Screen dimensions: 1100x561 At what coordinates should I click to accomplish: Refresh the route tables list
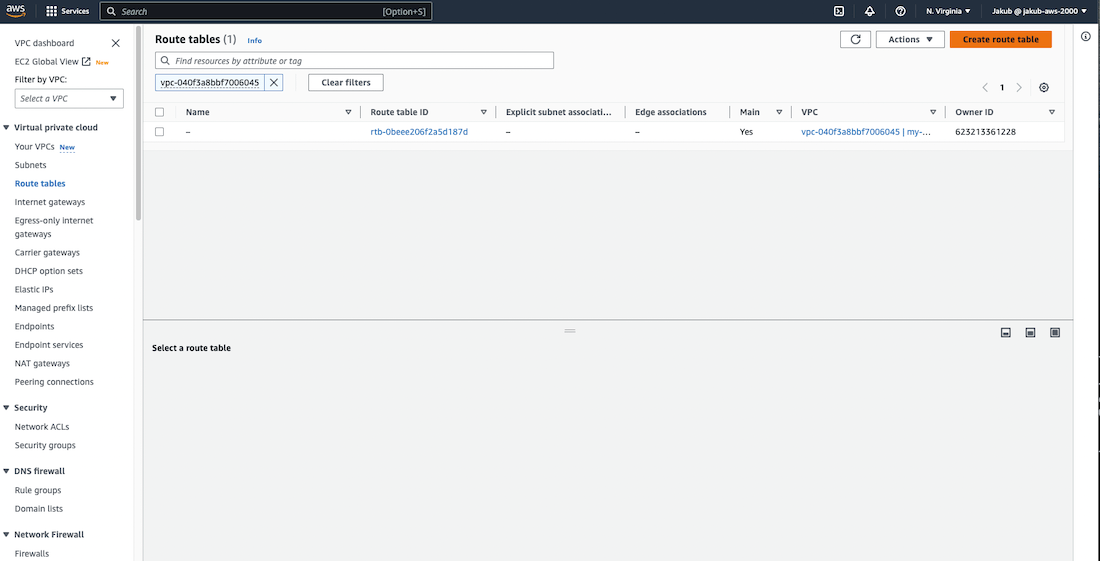855,40
